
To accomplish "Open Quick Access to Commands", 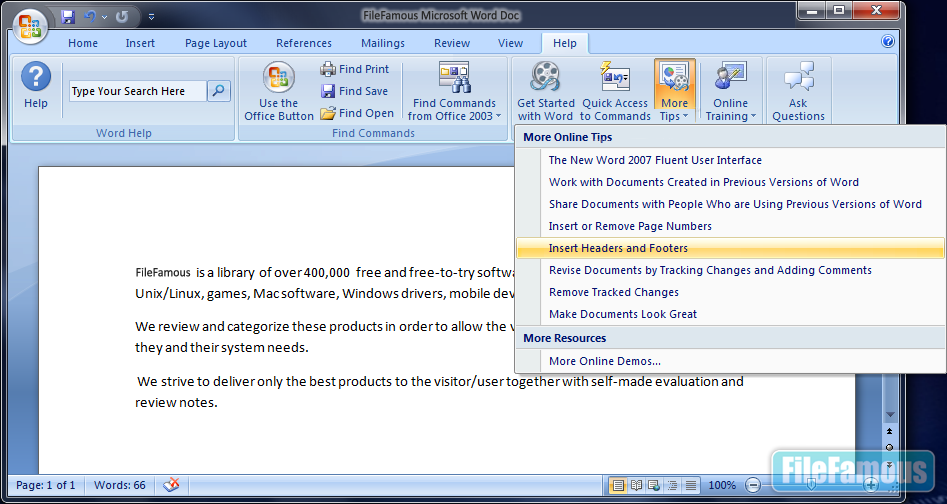I will coord(615,91).
